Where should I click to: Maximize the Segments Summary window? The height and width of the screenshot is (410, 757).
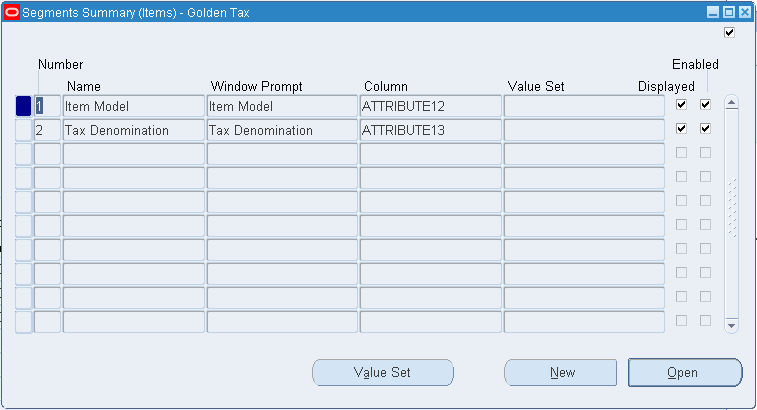[729, 13]
